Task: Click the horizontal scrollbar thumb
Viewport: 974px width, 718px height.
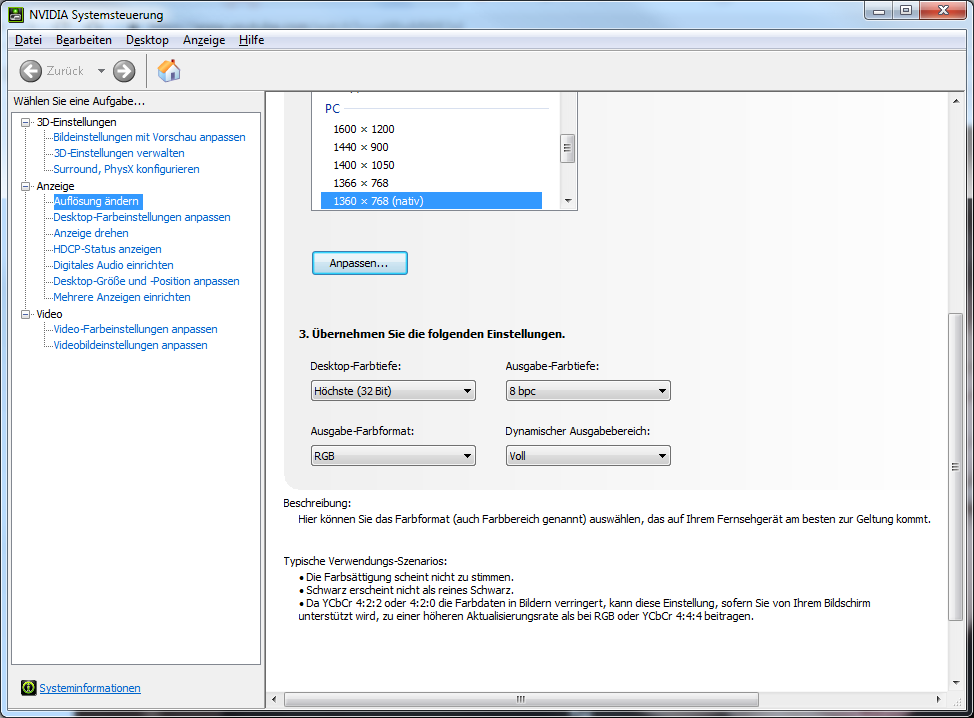Action: [521, 699]
